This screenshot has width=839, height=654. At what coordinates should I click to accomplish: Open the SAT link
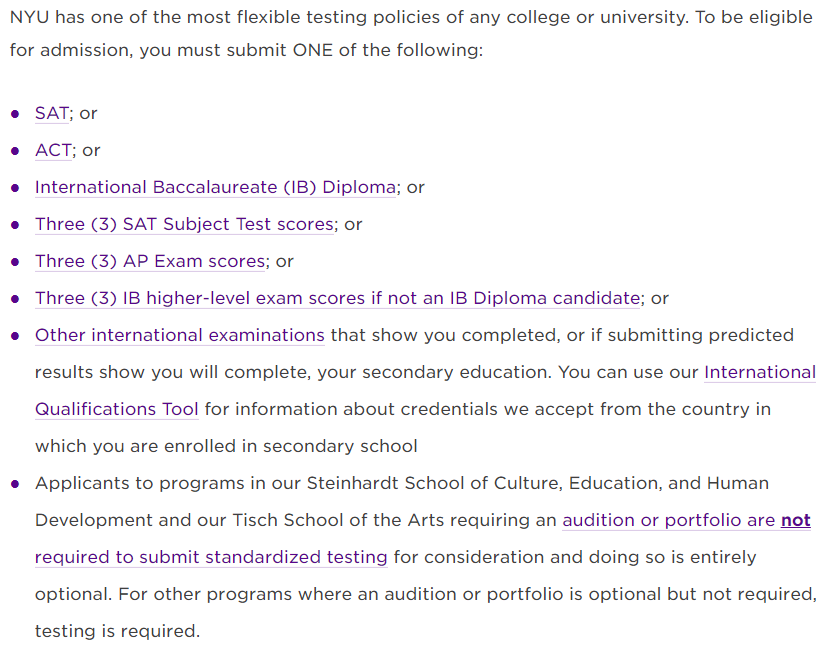coord(51,114)
